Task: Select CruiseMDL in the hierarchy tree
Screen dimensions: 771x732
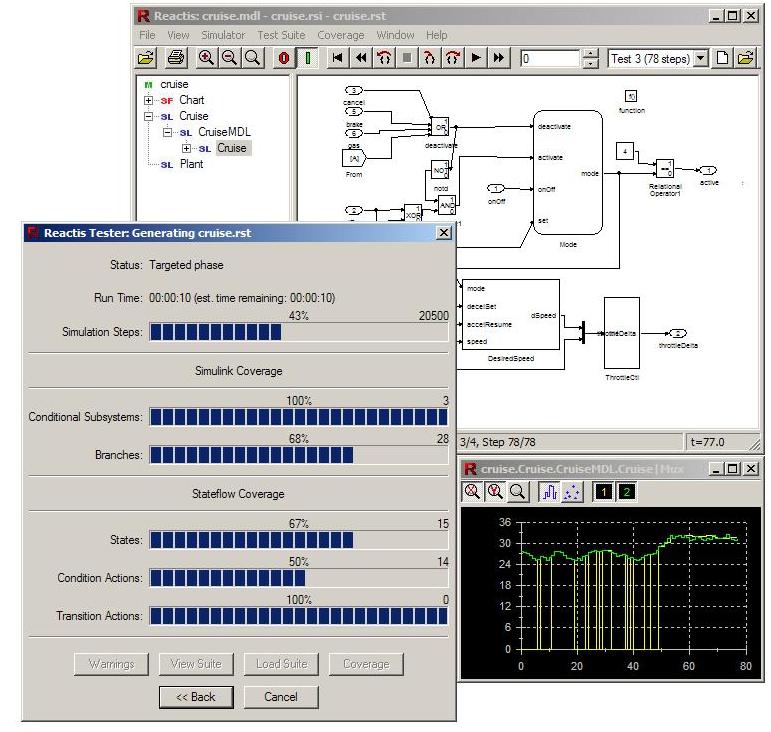Action: click(224, 132)
